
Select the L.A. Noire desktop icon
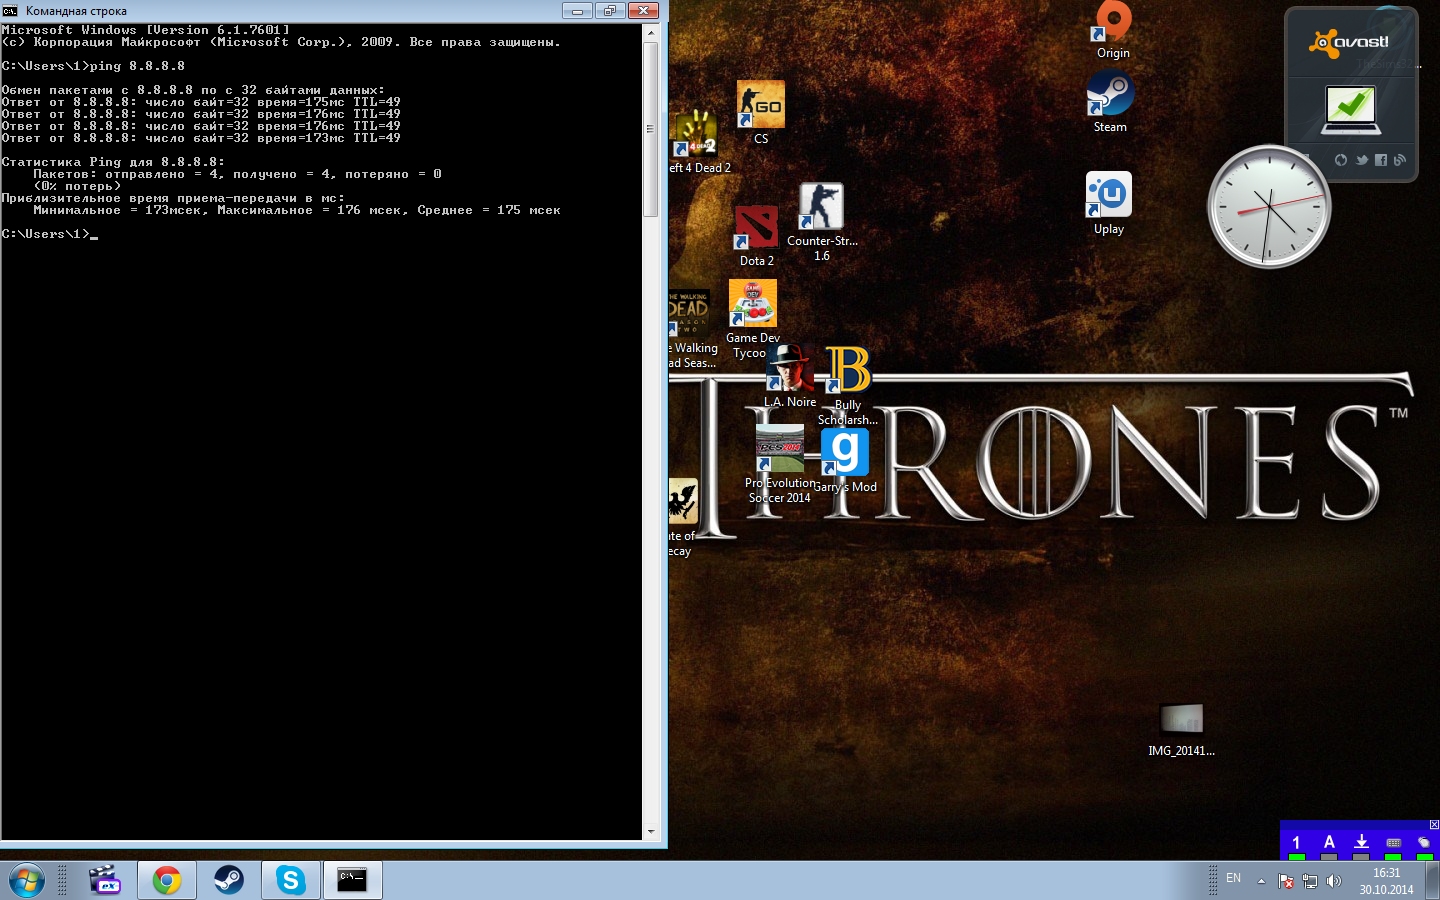[x=790, y=375]
